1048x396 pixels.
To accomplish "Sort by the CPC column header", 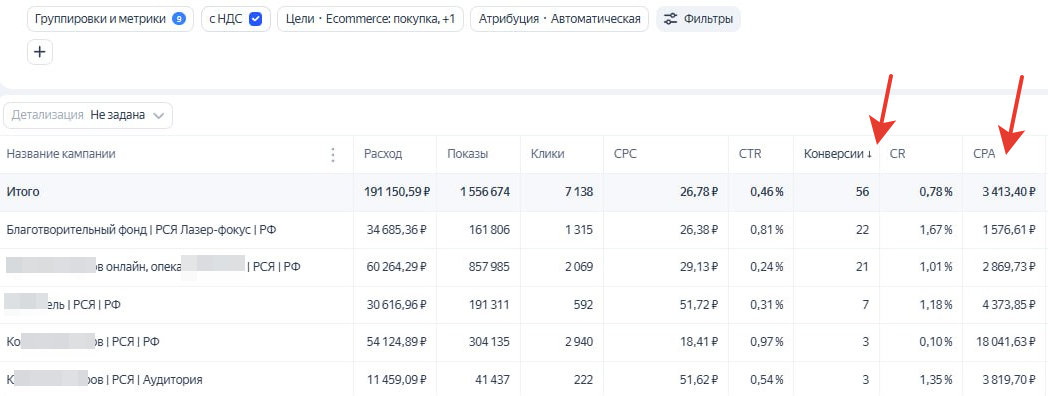I will pyautogui.click(x=625, y=154).
